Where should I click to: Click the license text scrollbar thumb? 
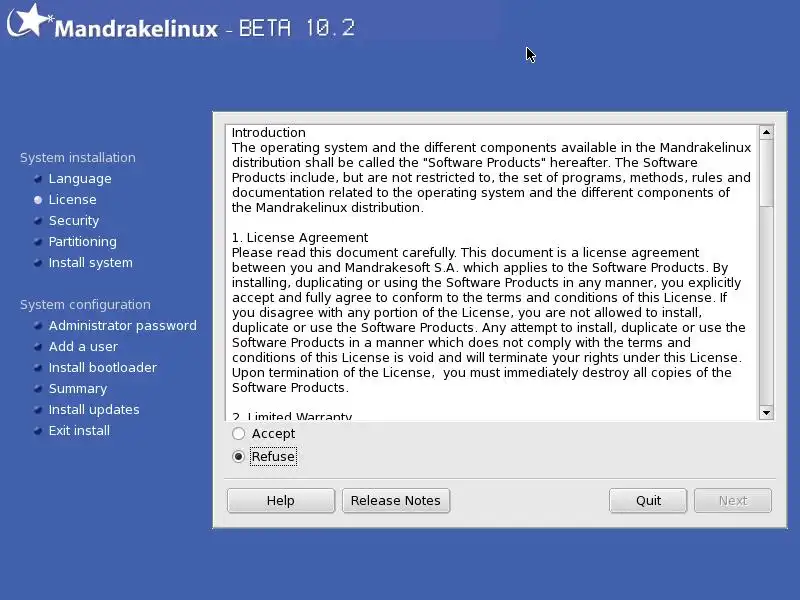[x=766, y=173]
